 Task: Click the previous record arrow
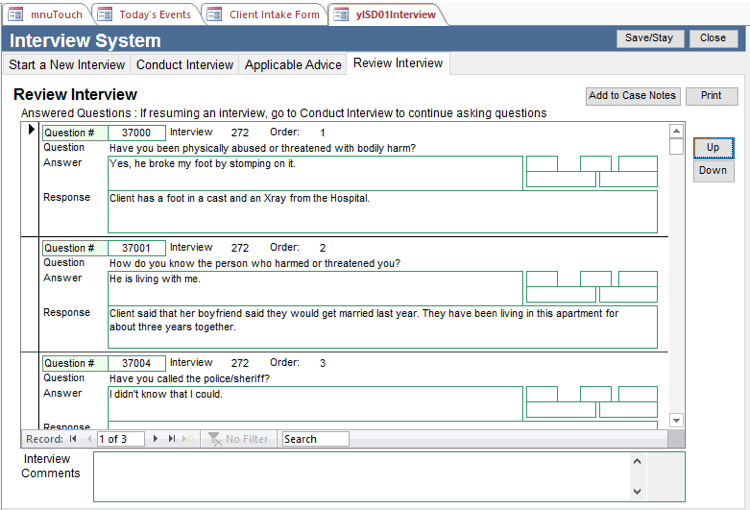click(89, 439)
